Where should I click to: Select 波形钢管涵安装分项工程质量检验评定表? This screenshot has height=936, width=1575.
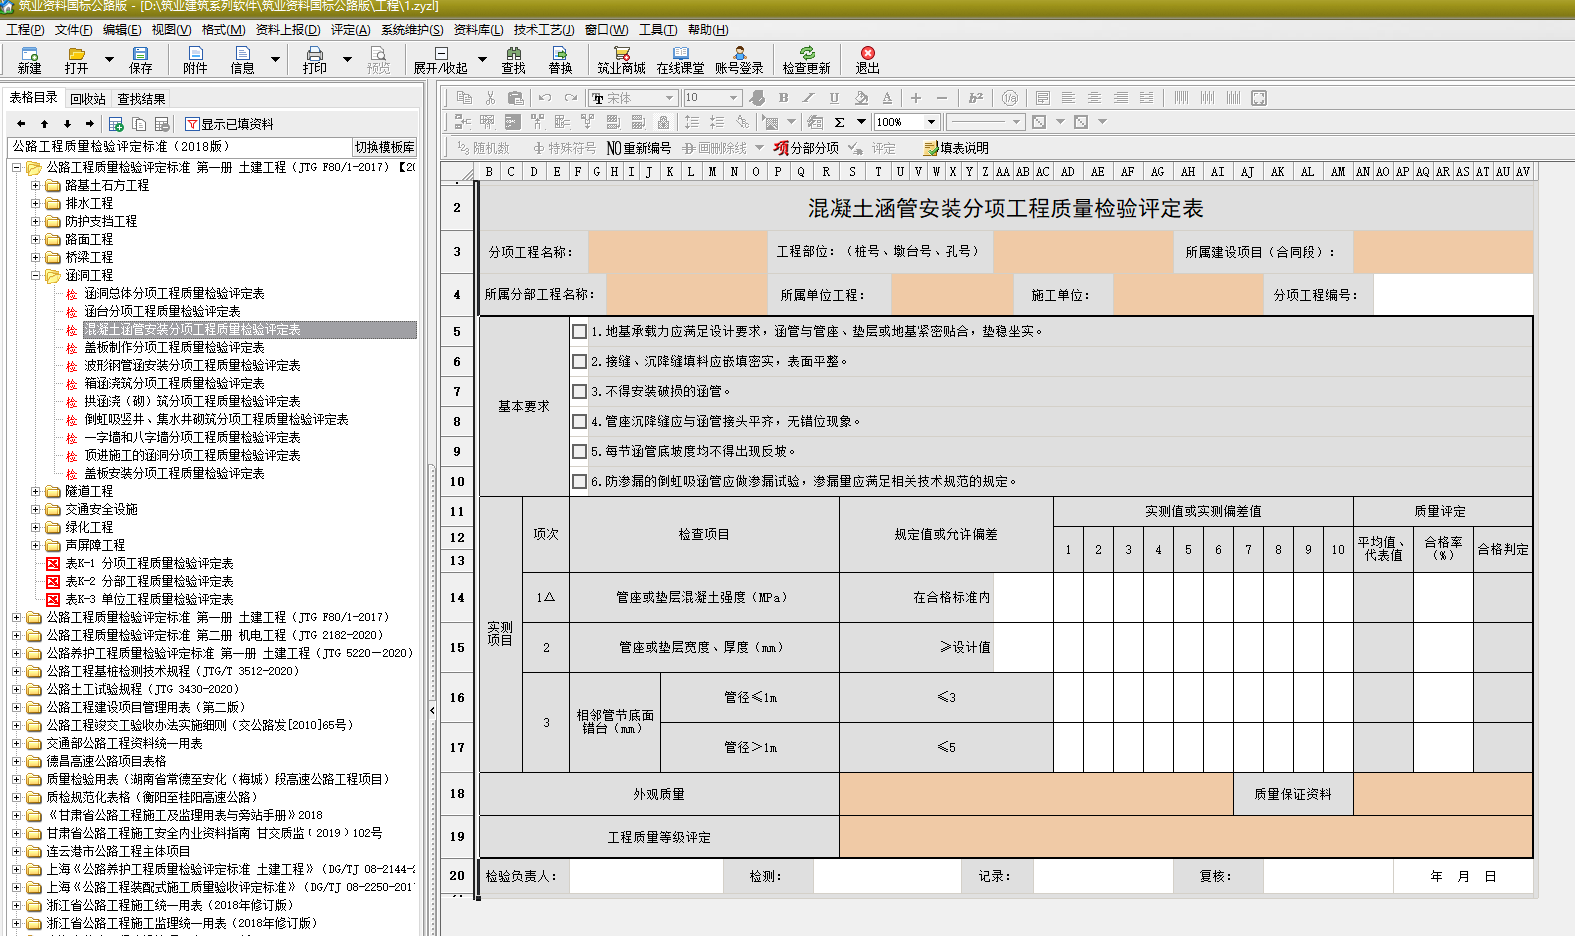[x=193, y=365]
